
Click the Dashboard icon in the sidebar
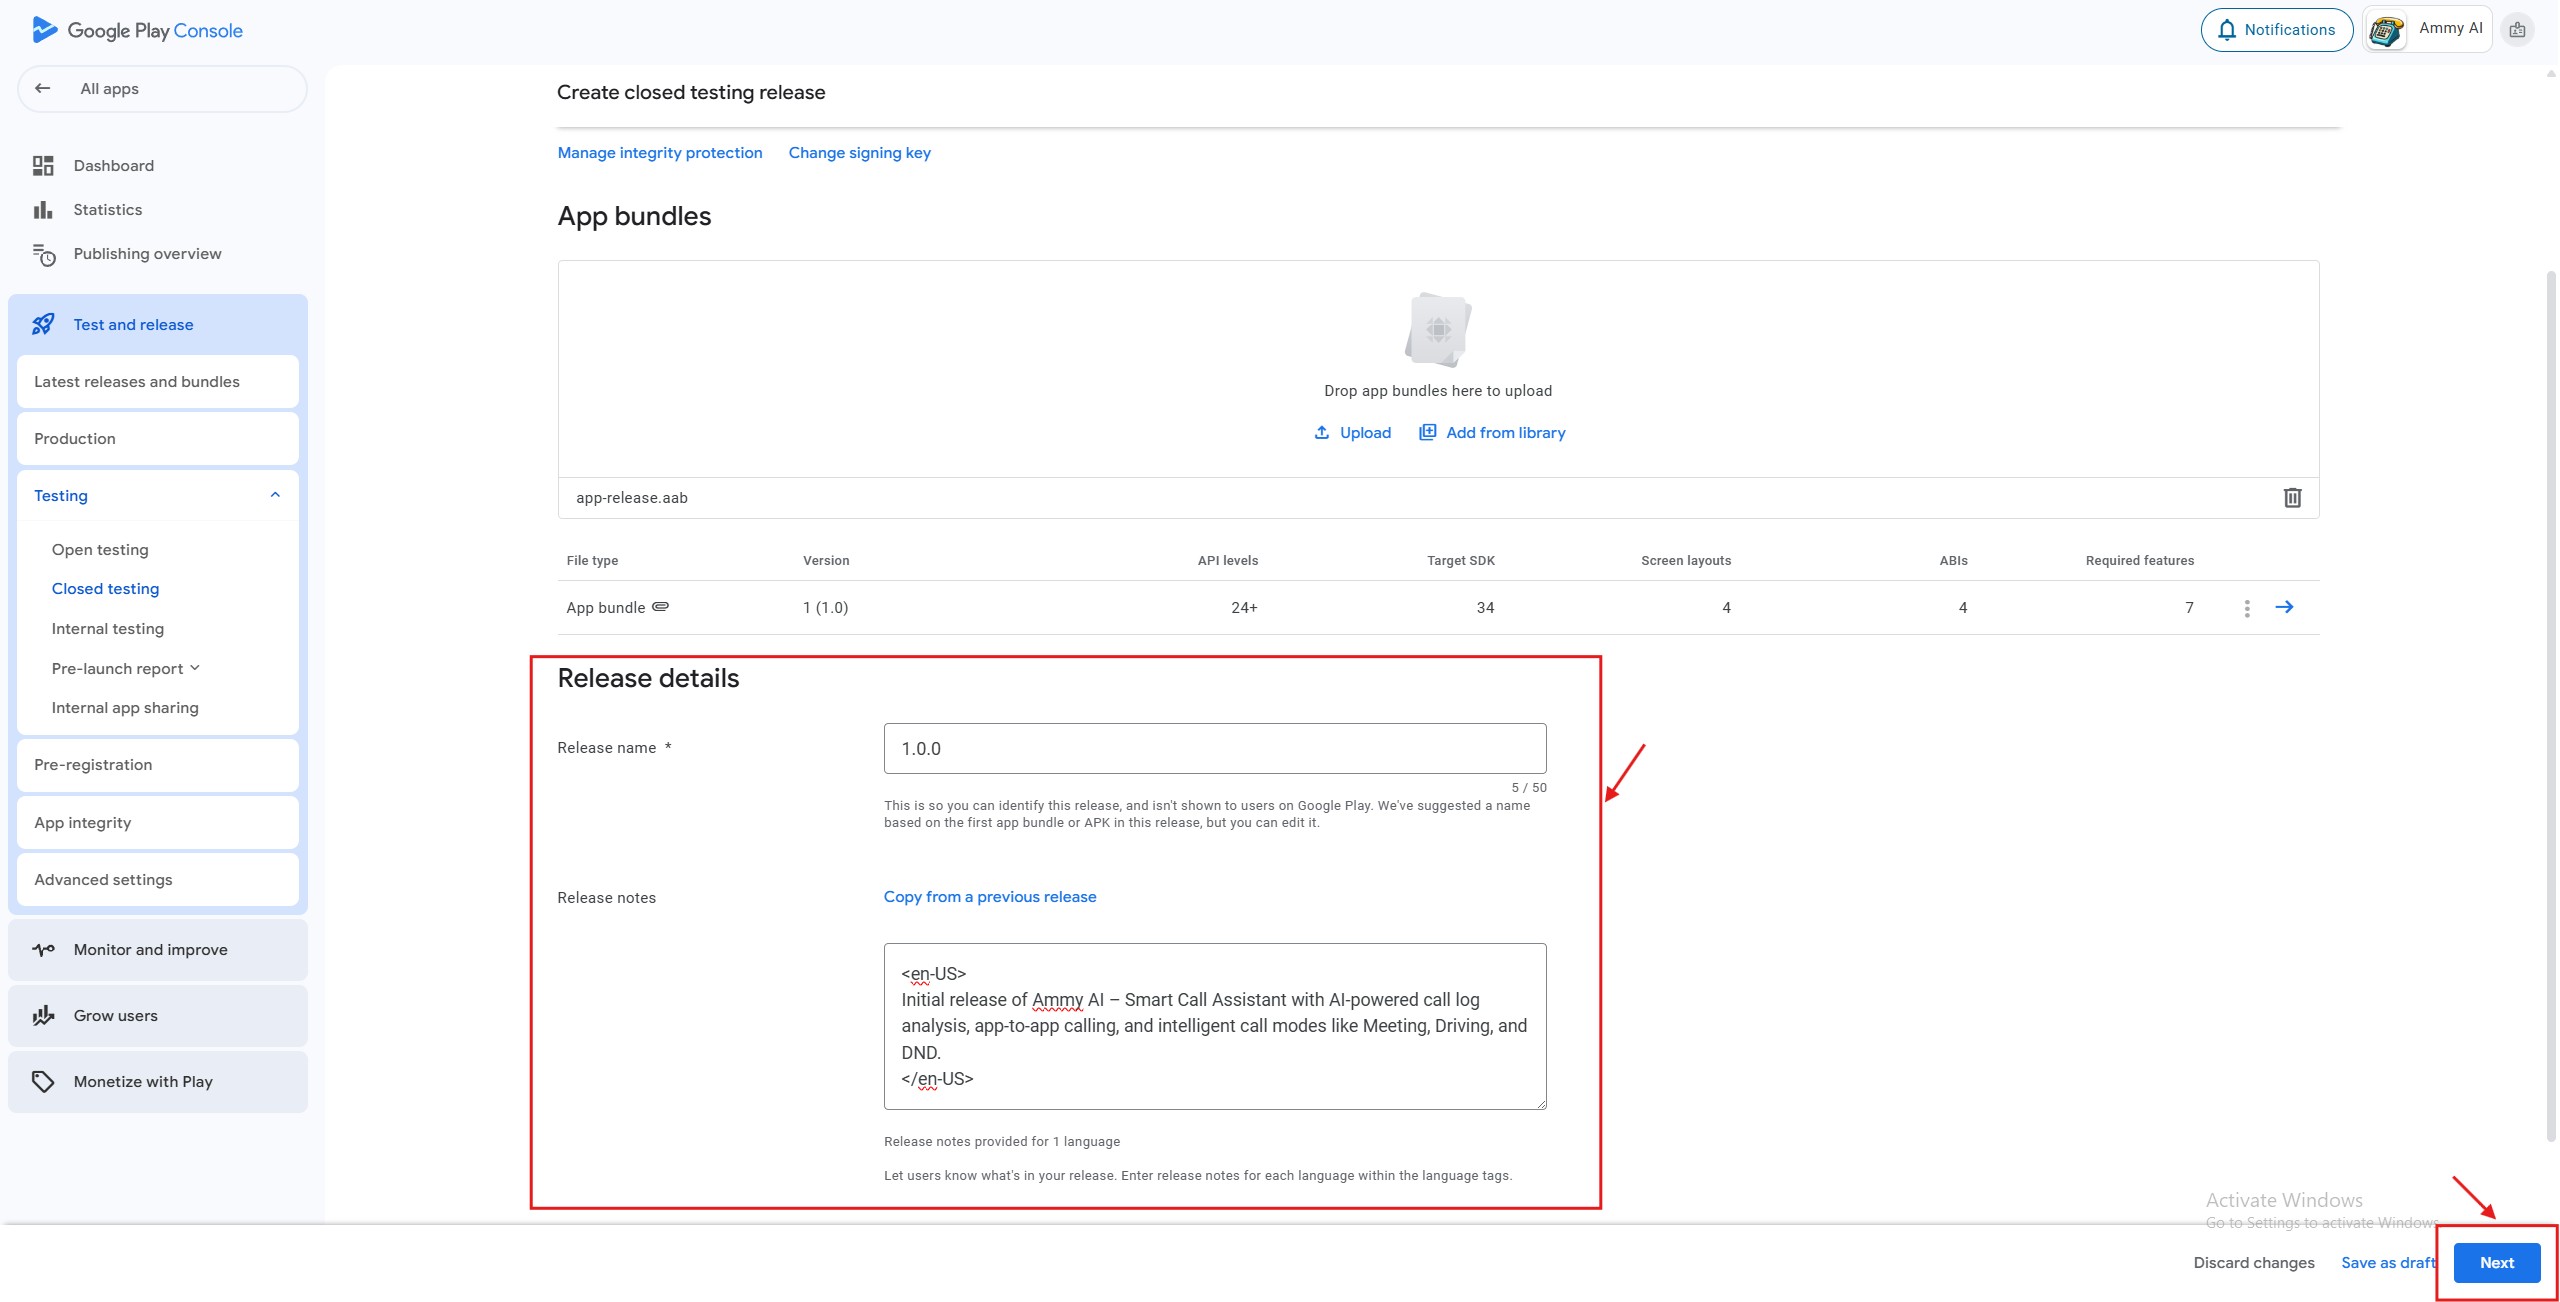[43, 166]
